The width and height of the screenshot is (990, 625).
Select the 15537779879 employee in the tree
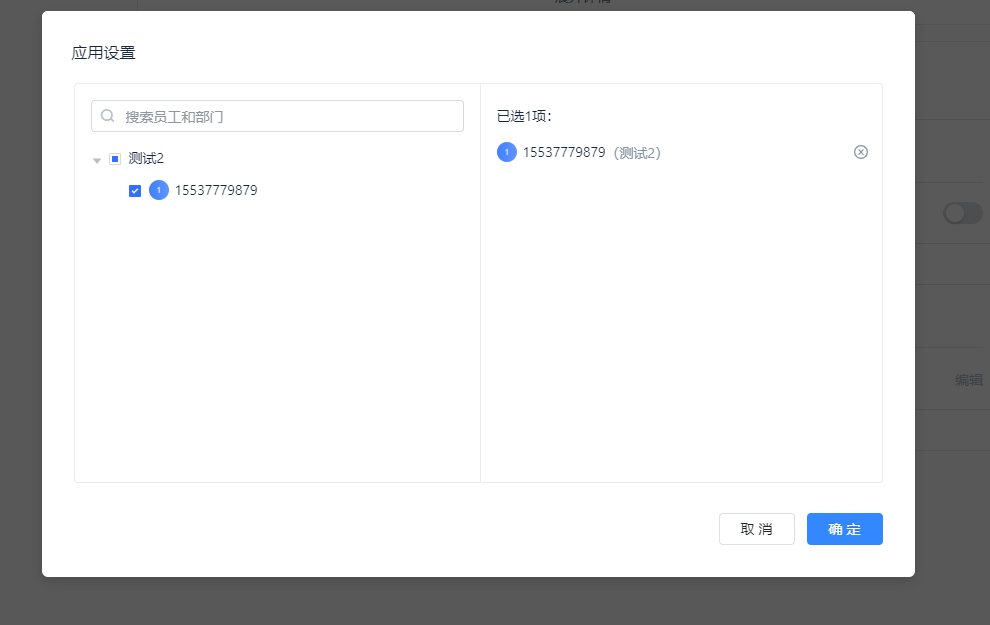point(216,190)
